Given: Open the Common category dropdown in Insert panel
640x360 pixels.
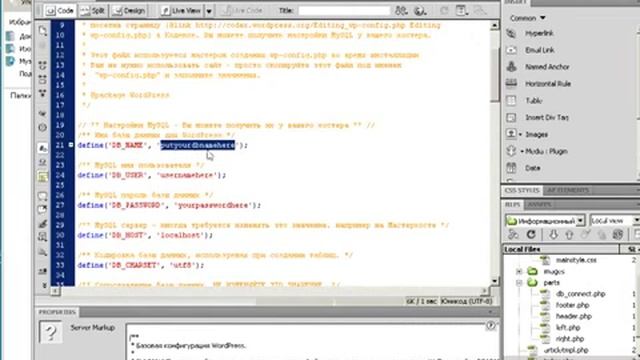Looking at the screenshot, I should pyautogui.click(x=528, y=18).
